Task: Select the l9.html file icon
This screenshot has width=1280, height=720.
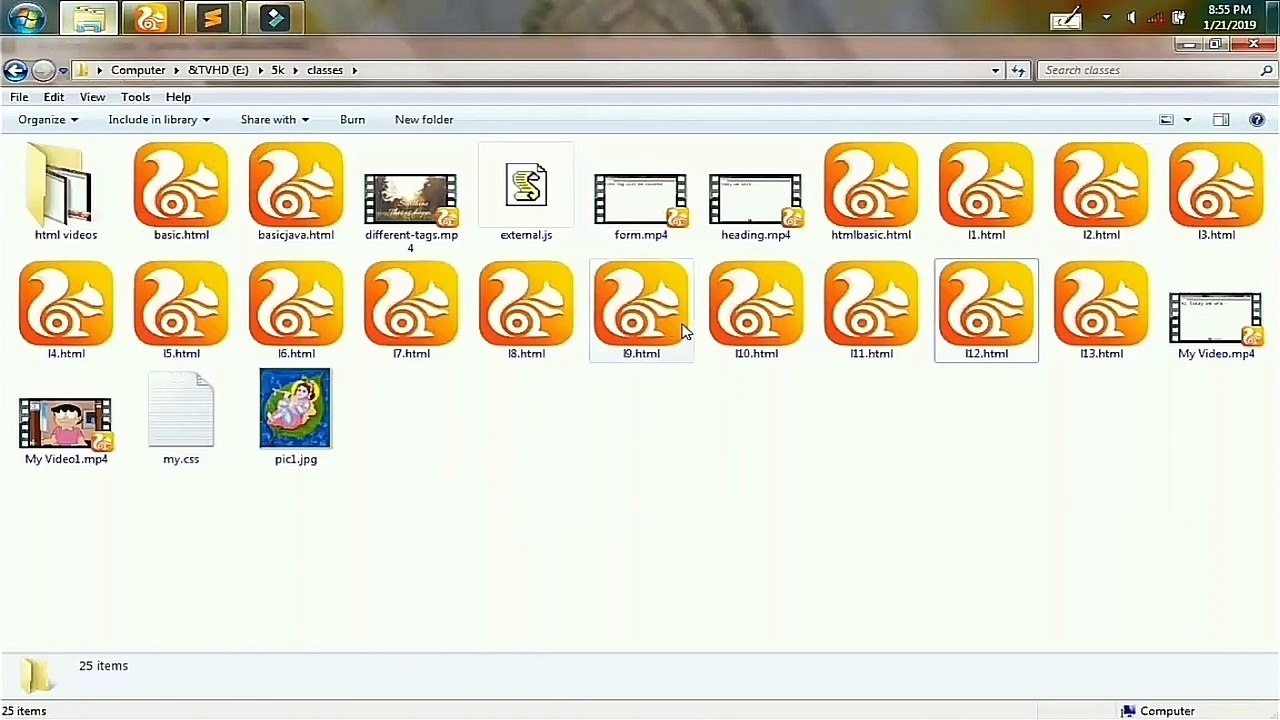Action: [641, 304]
